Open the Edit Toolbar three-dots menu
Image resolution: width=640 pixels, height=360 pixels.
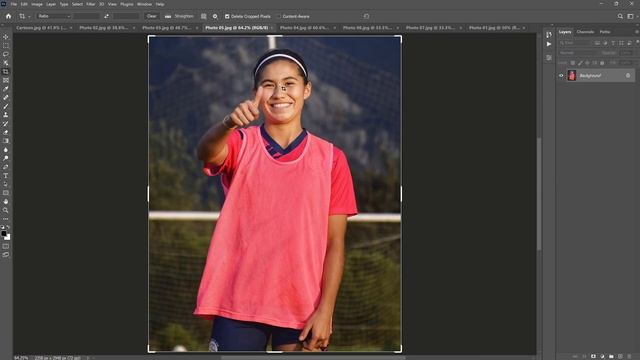6,219
